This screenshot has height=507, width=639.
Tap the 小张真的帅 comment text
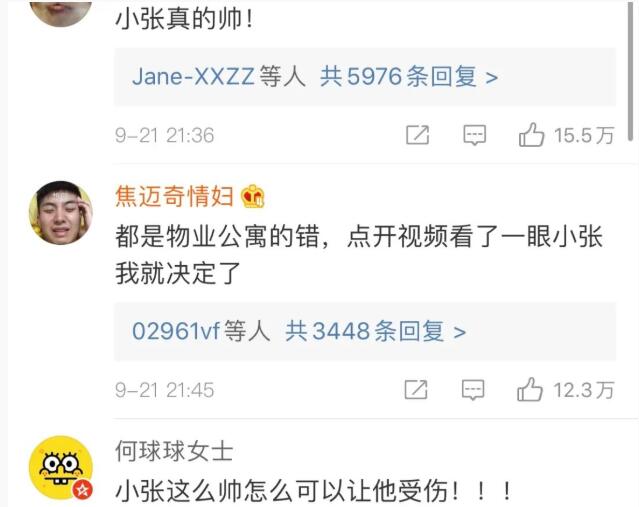pos(185,19)
